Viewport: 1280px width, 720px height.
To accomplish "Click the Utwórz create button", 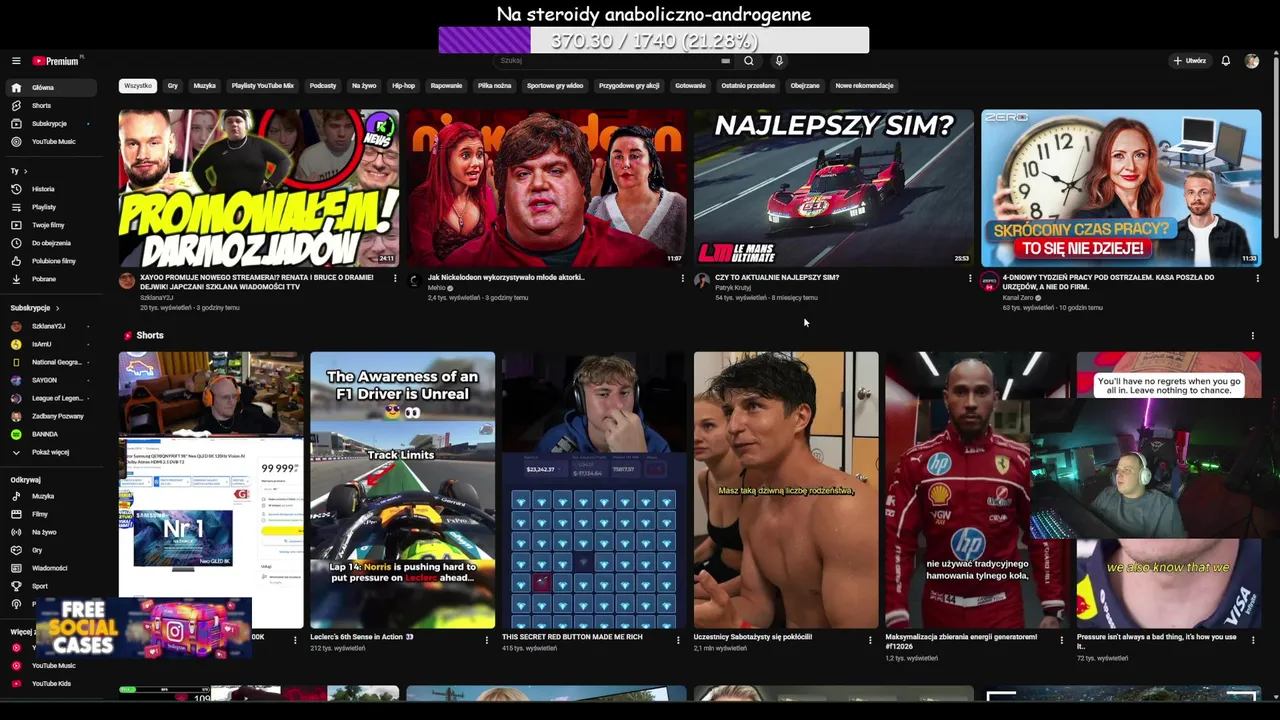I will click(x=1190, y=61).
